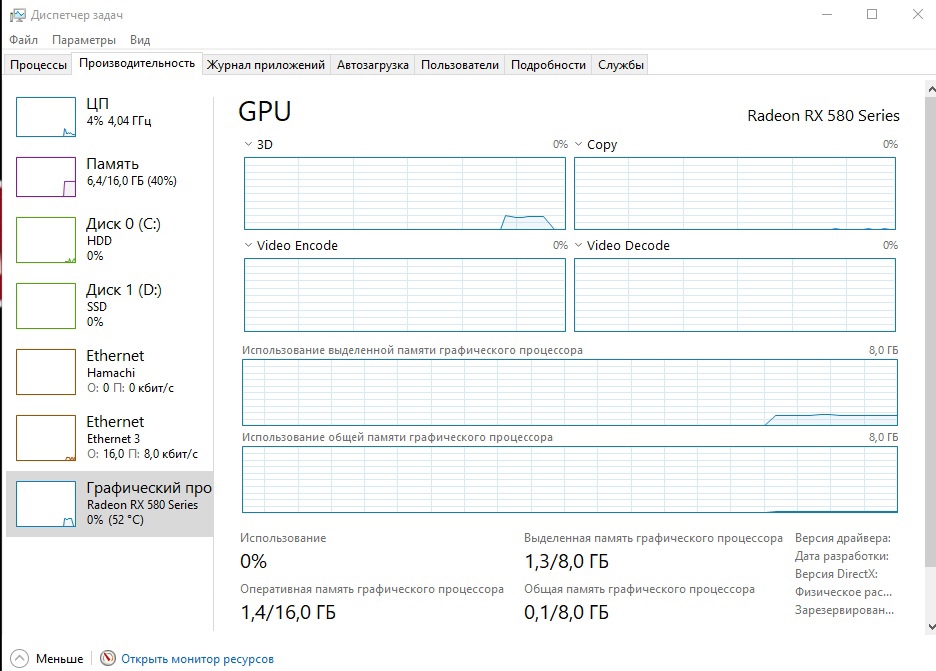This screenshot has width=936, height=671.
Task: Switch to the Процессы tab
Action: (x=38, y=65)
